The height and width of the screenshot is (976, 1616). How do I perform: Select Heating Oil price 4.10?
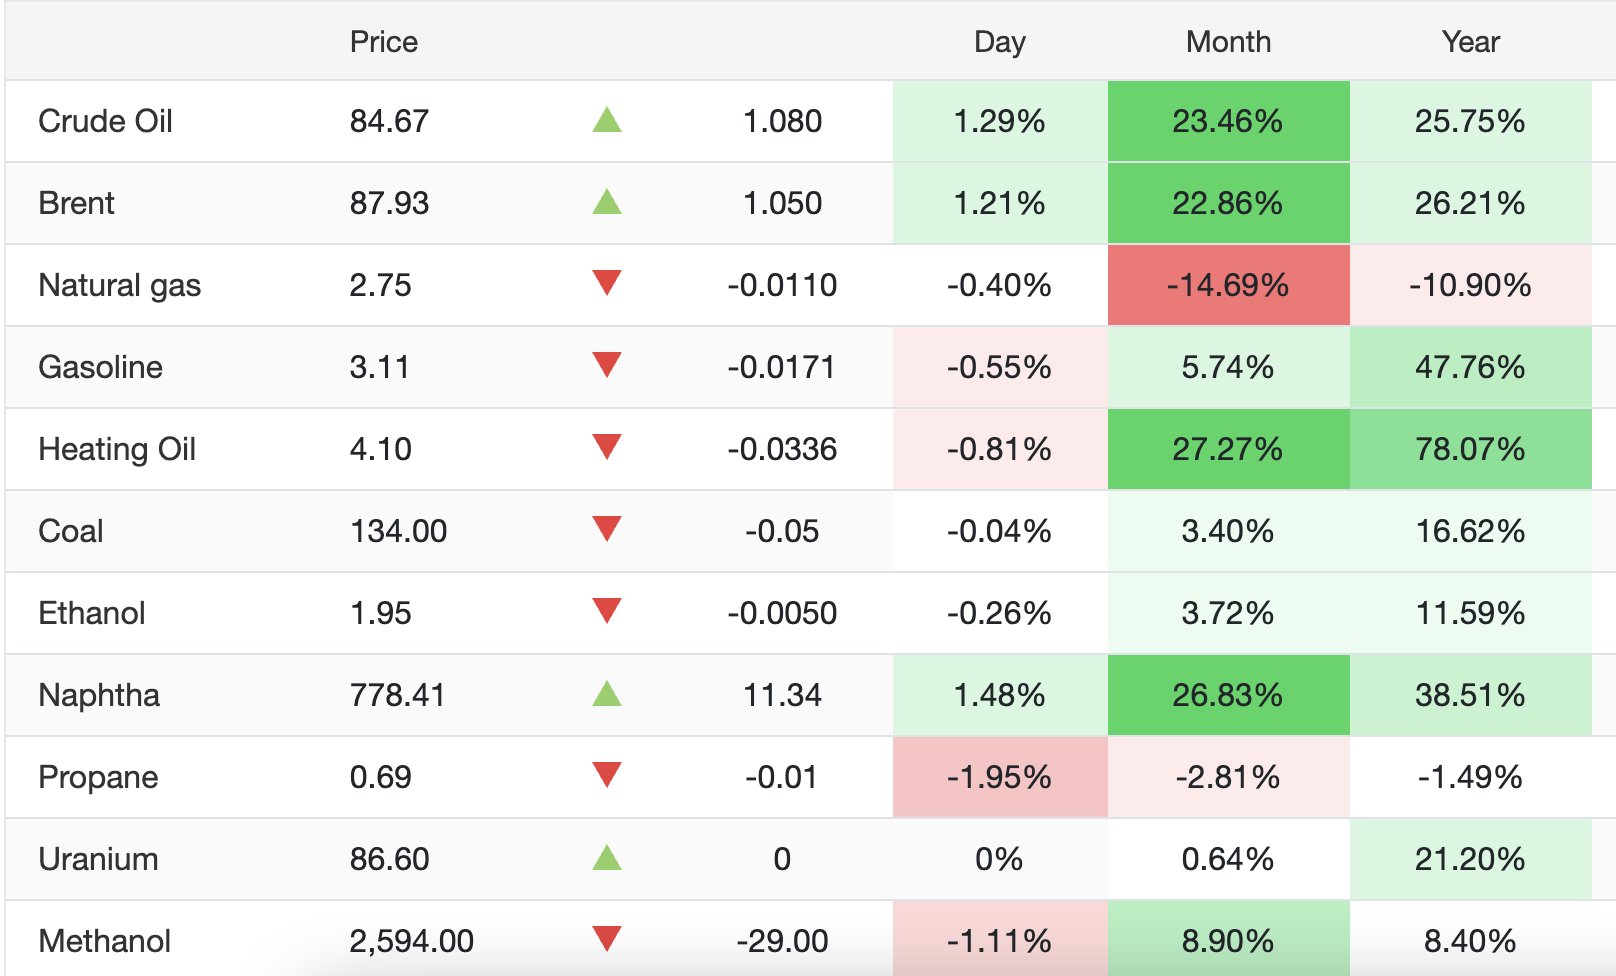(x=380, y=449)
